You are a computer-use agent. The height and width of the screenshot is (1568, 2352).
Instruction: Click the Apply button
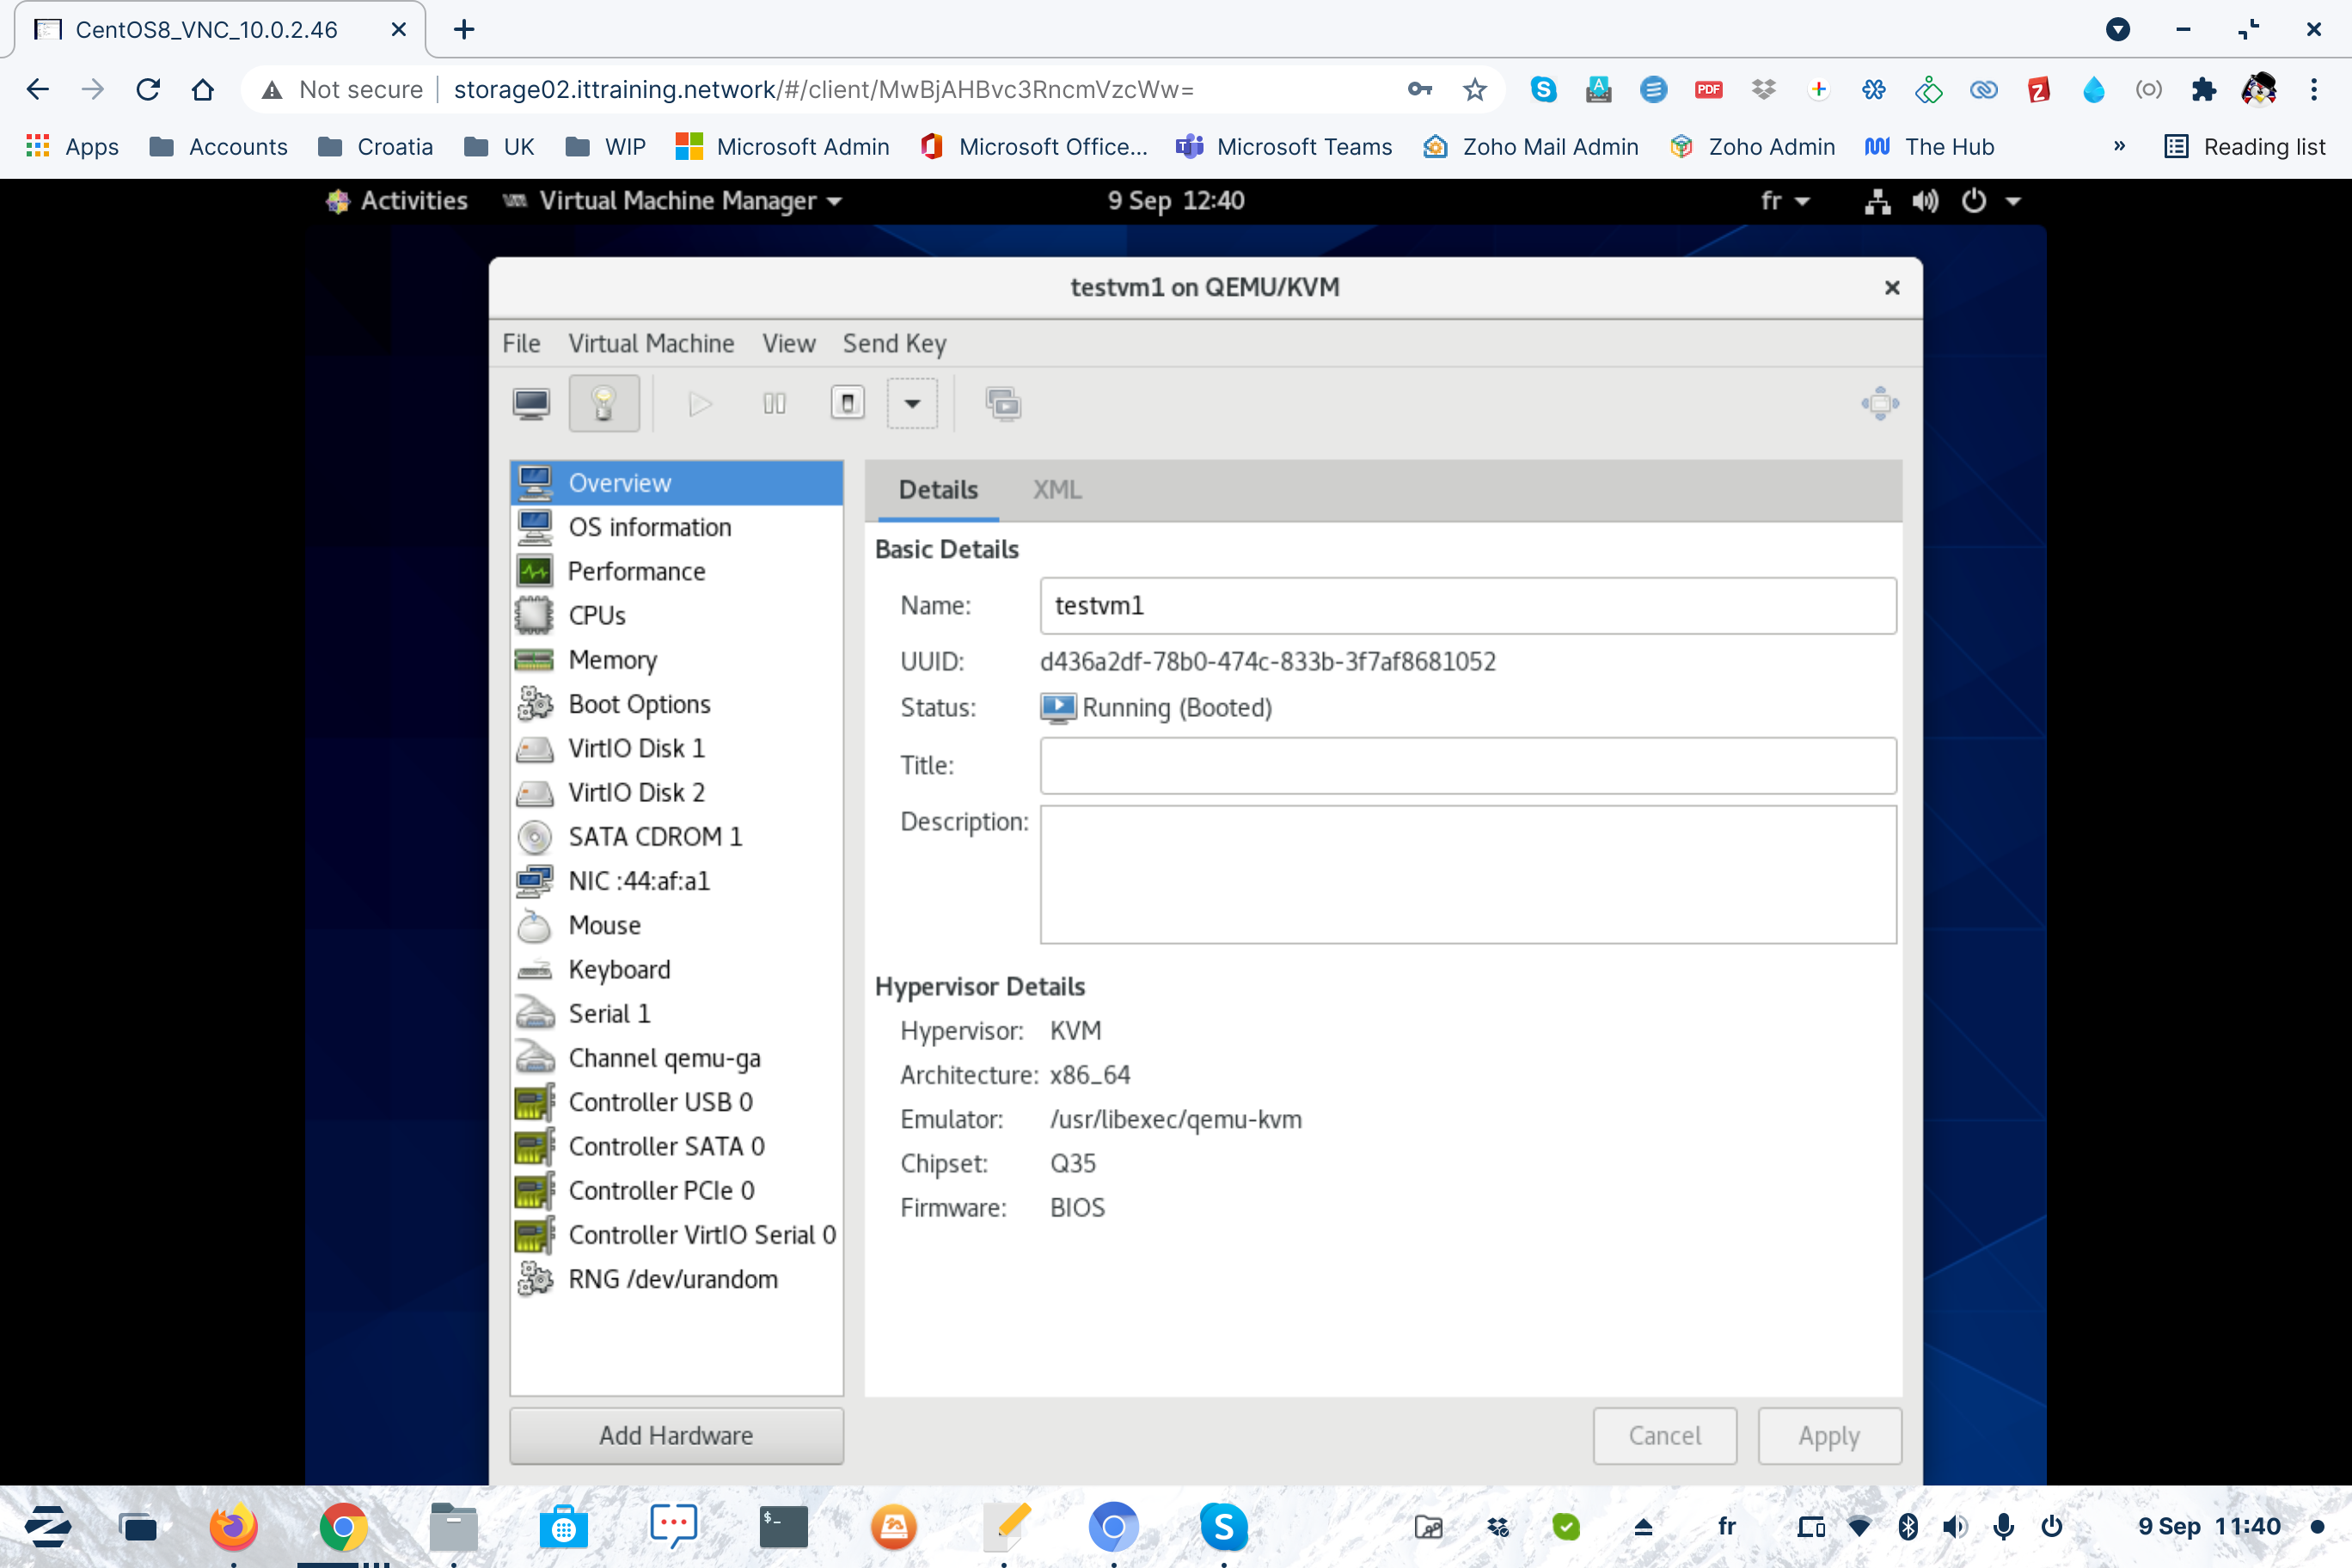coord(1829,1435)
